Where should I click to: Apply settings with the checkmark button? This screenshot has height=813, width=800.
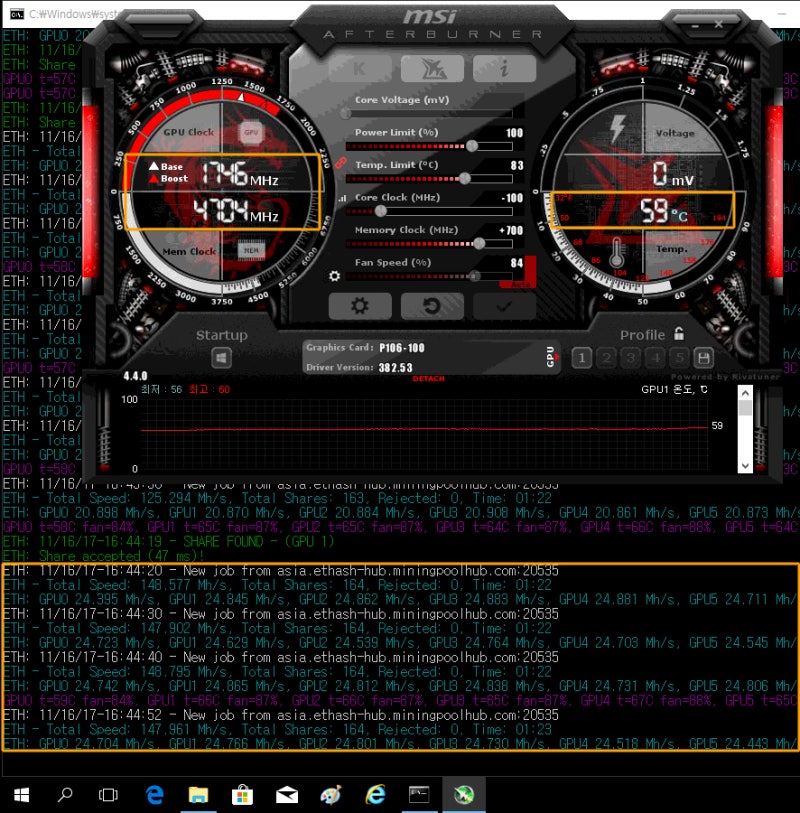tap(504, 306)
